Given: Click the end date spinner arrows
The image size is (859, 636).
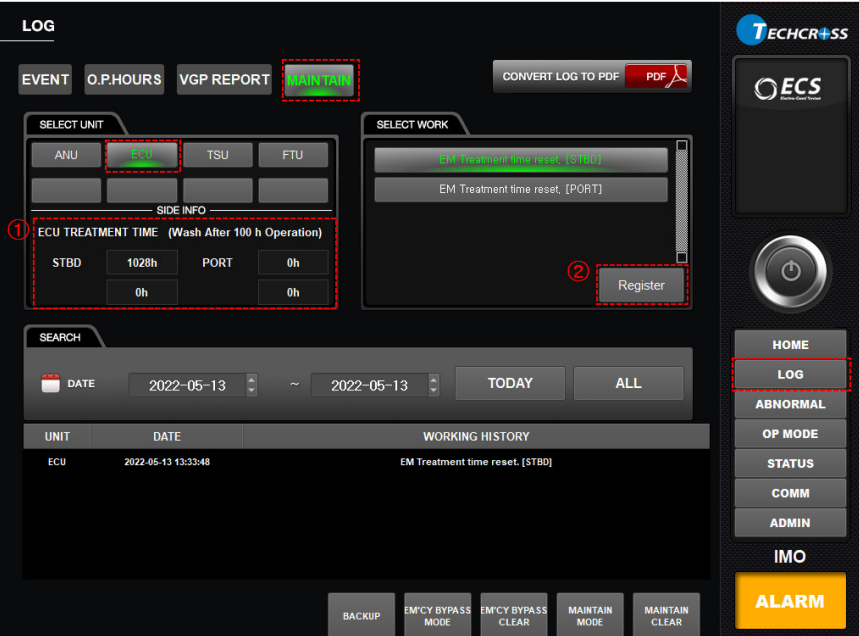Looking at the screenshot, I should click(x=433, y=385).
